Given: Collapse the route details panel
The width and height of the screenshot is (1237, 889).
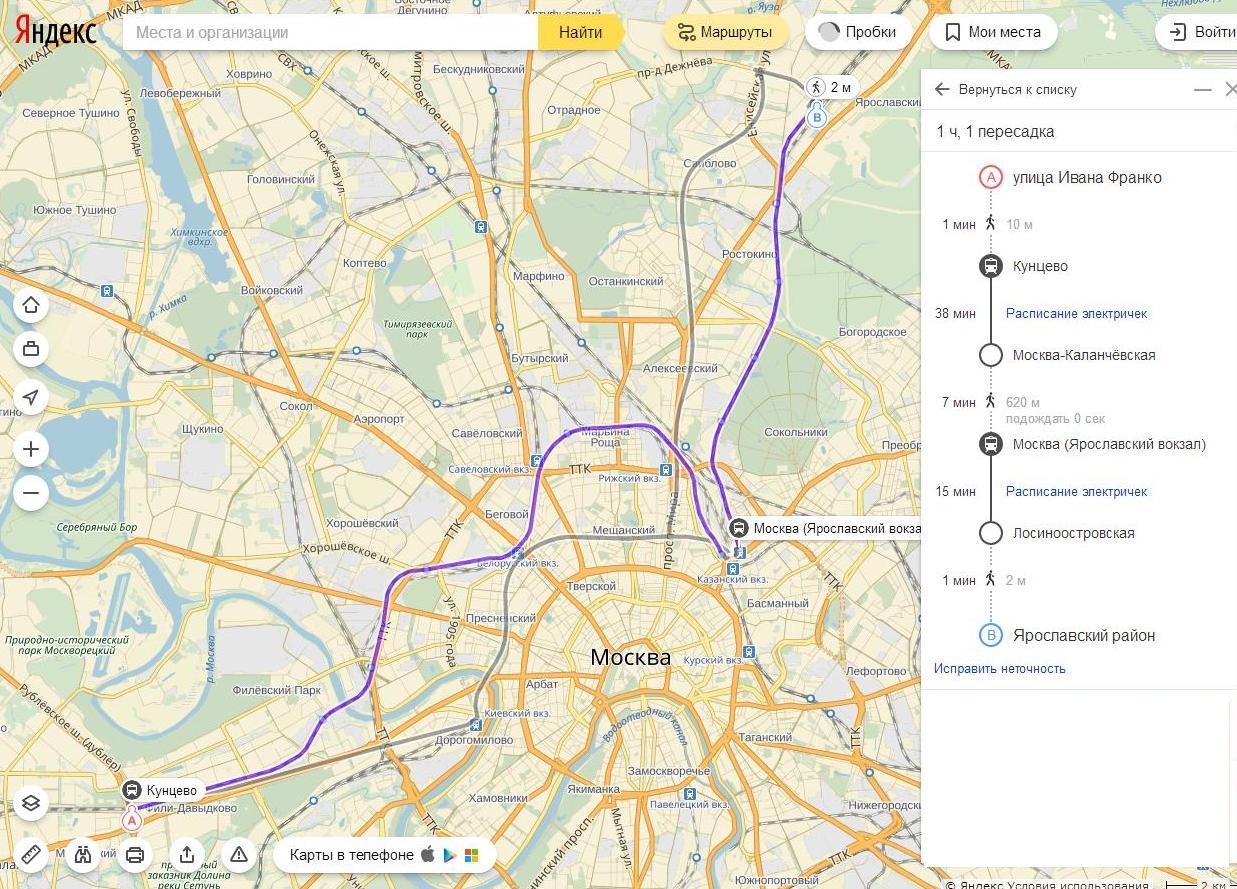Looking at the screenshot, I should tap(1202, 89).
